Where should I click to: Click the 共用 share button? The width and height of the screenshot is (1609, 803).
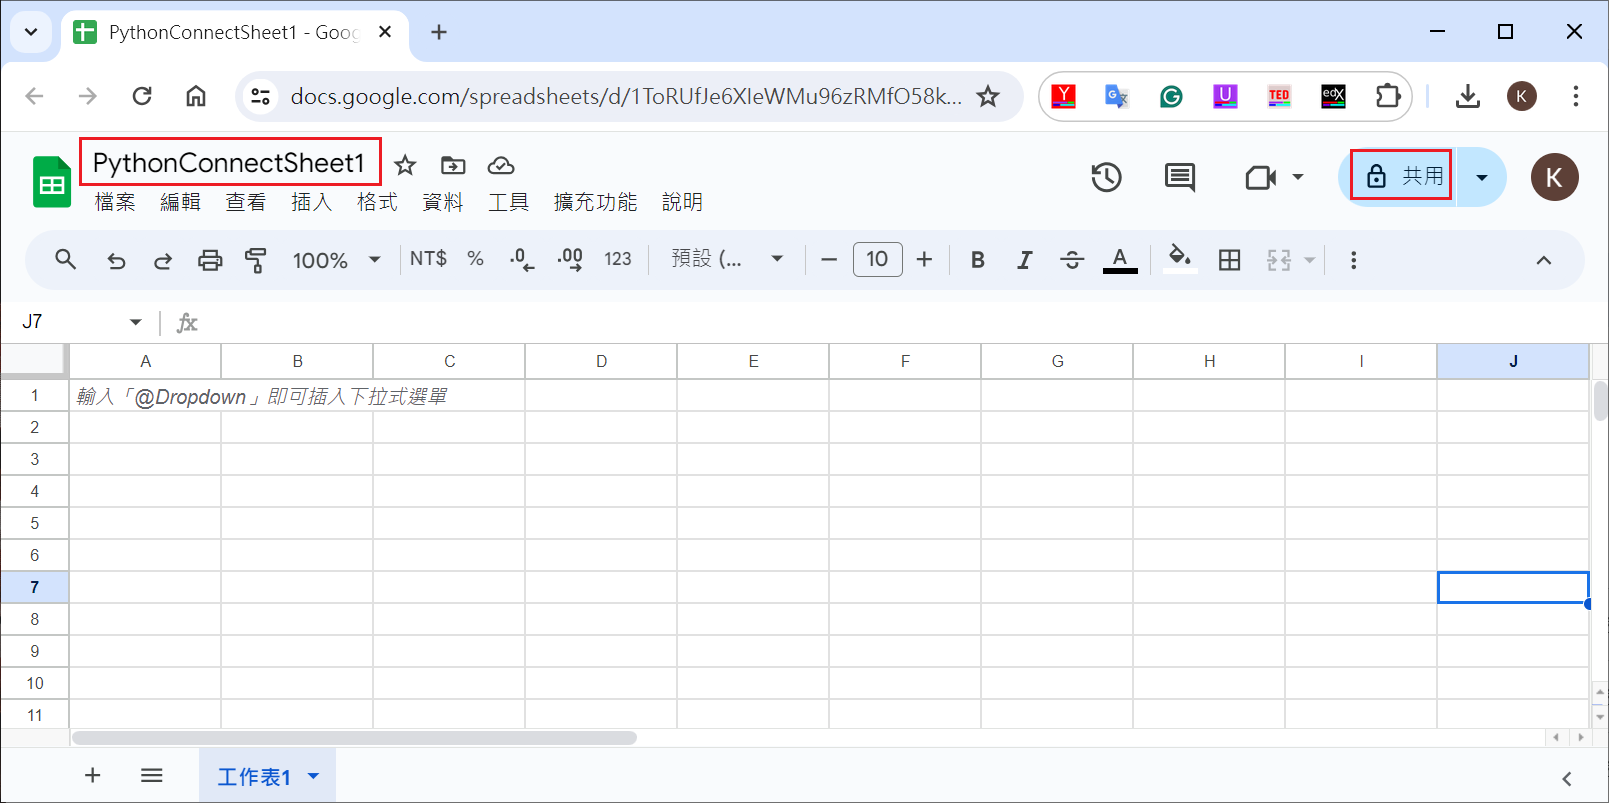click(1401, 176)
